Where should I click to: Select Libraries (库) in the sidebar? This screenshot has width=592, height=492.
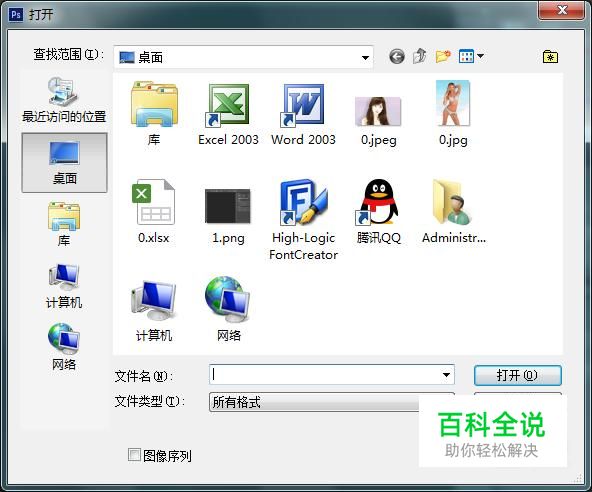(x=64, y=224)
